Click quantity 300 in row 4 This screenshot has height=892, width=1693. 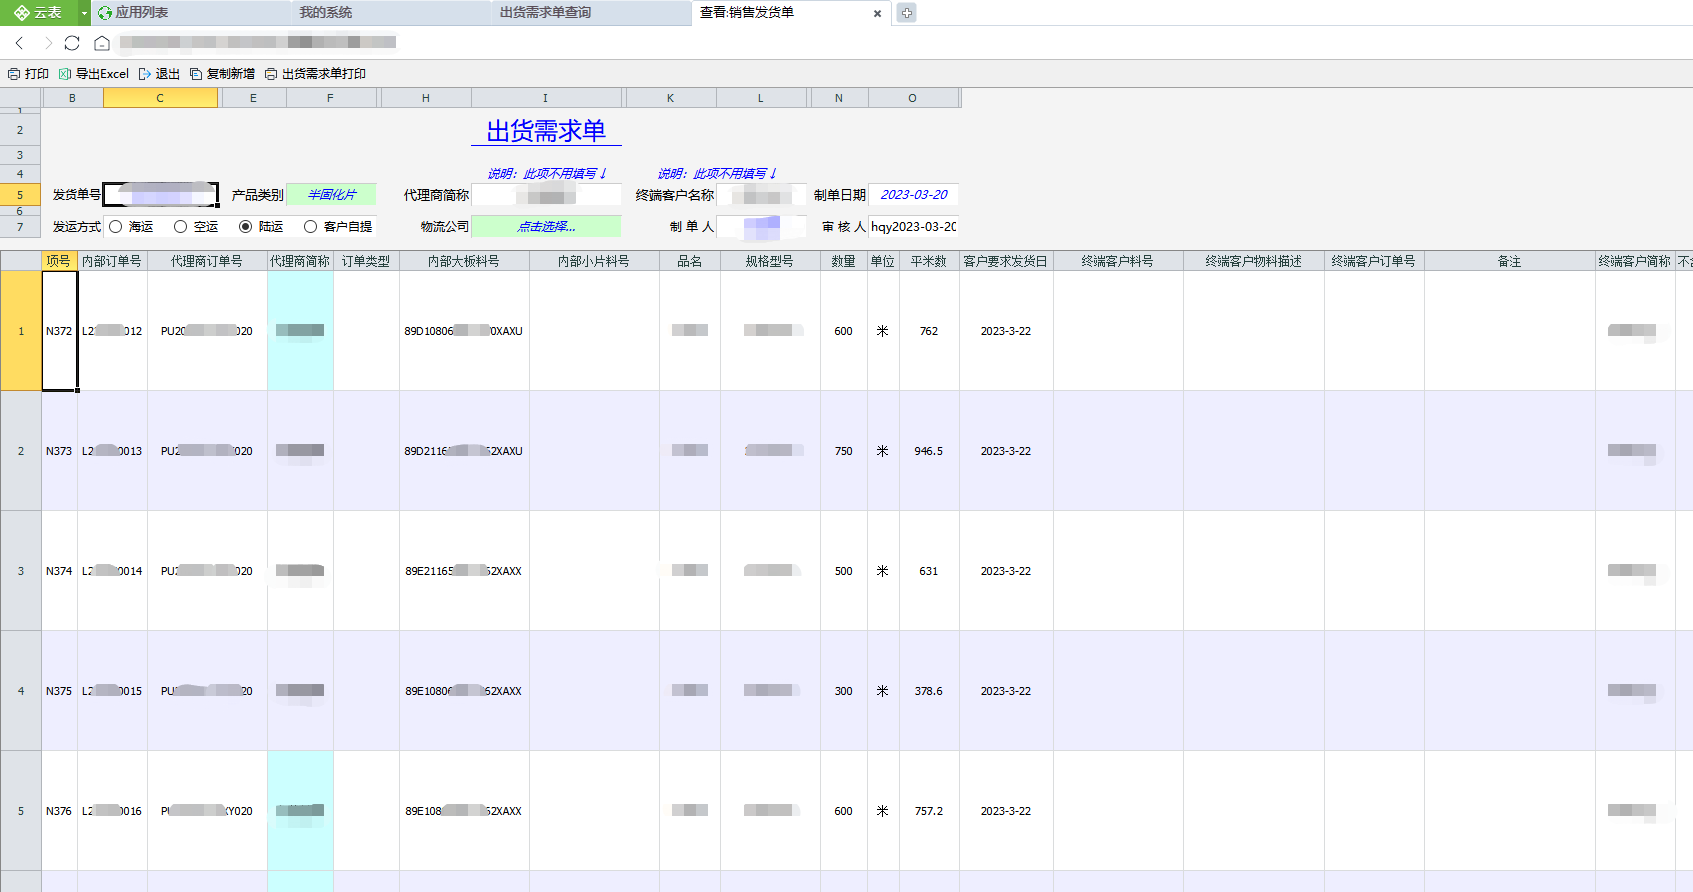point(844,691)
